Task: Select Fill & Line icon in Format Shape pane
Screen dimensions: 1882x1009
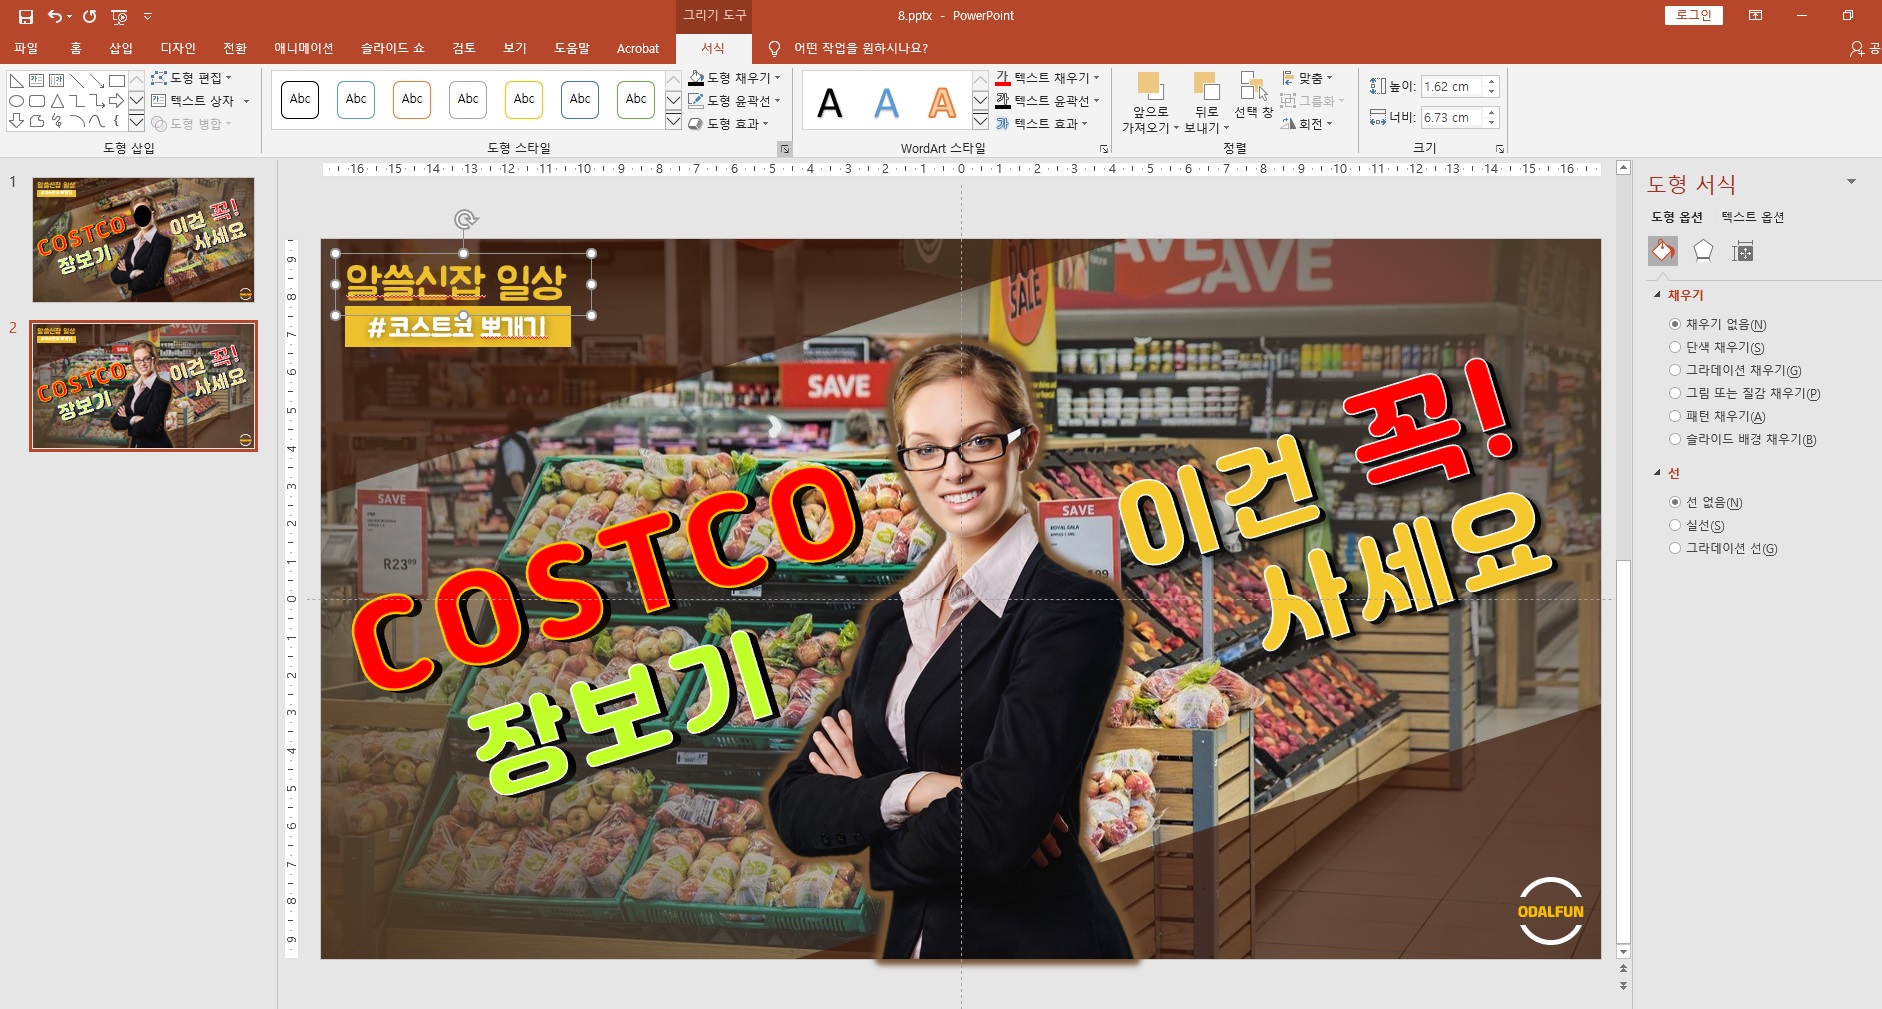Action: tap(1663, 251)
